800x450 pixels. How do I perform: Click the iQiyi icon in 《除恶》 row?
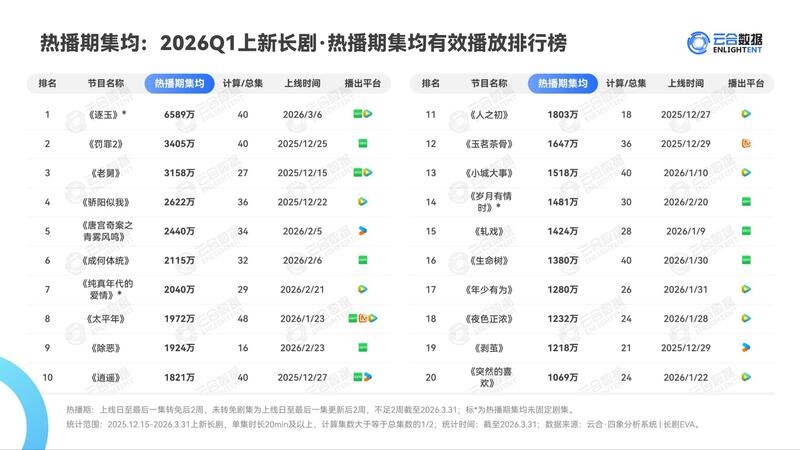(x=362, y=347)
